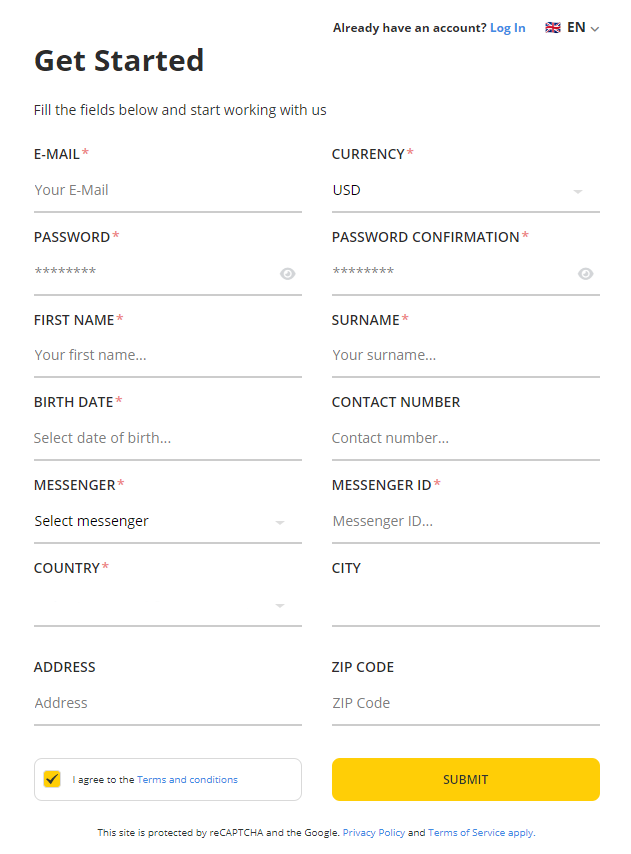The width and height of the screenshot is (631, 854).
Task: Open the Privacy Policy link
Action: (374, 832)
